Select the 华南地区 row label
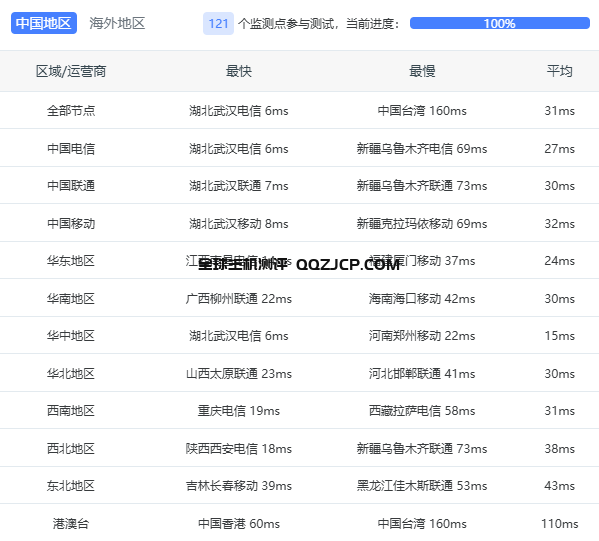The height and width of the screenshot is (541, 599). coord(71,298)
